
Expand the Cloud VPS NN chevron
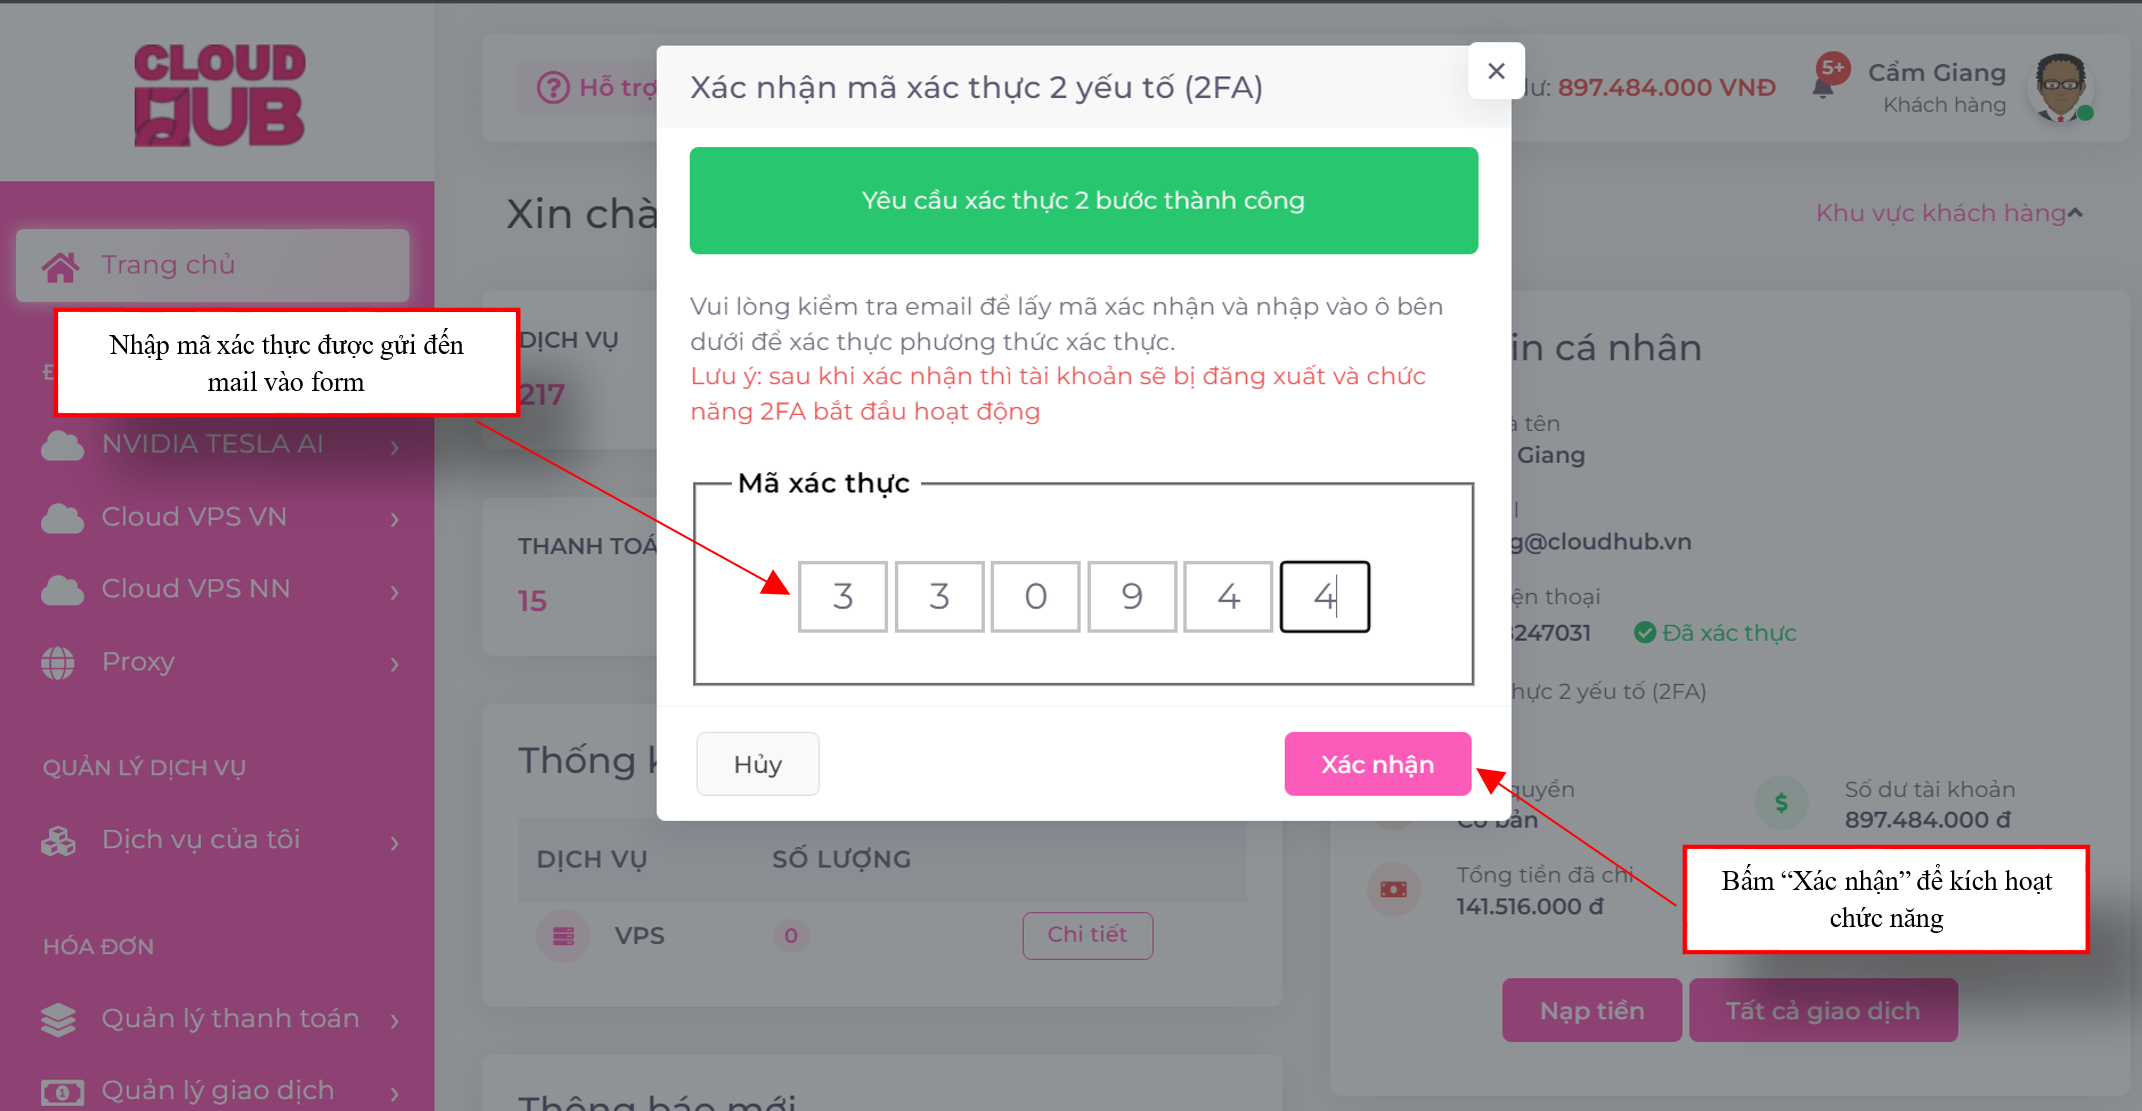(395, 591)
